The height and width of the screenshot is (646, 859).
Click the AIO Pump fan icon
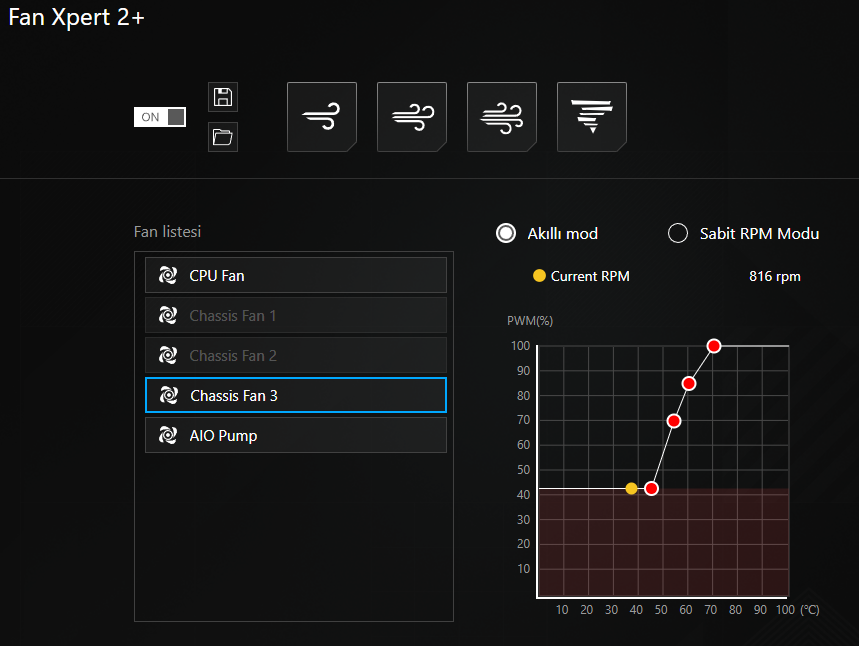click(x=168, y=435)
